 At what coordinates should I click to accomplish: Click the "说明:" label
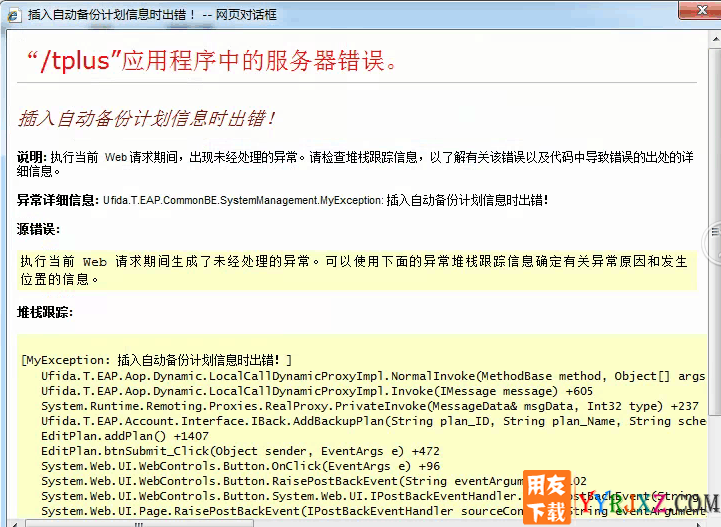32,157
